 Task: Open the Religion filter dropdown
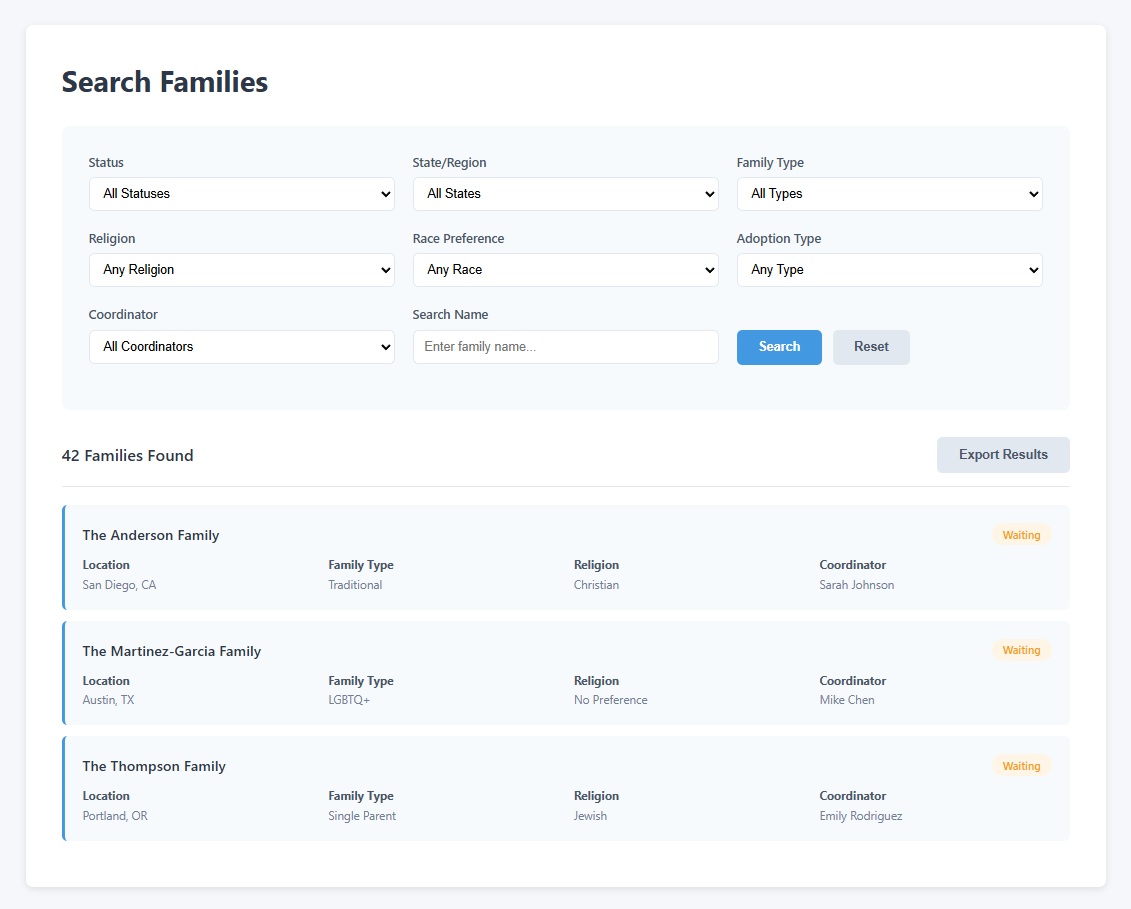(241, 269)
